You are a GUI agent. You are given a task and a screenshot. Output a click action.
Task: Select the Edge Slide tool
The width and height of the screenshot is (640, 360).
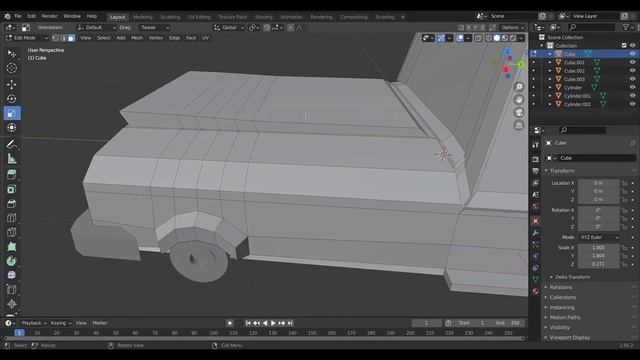click(x=11, y=289)
